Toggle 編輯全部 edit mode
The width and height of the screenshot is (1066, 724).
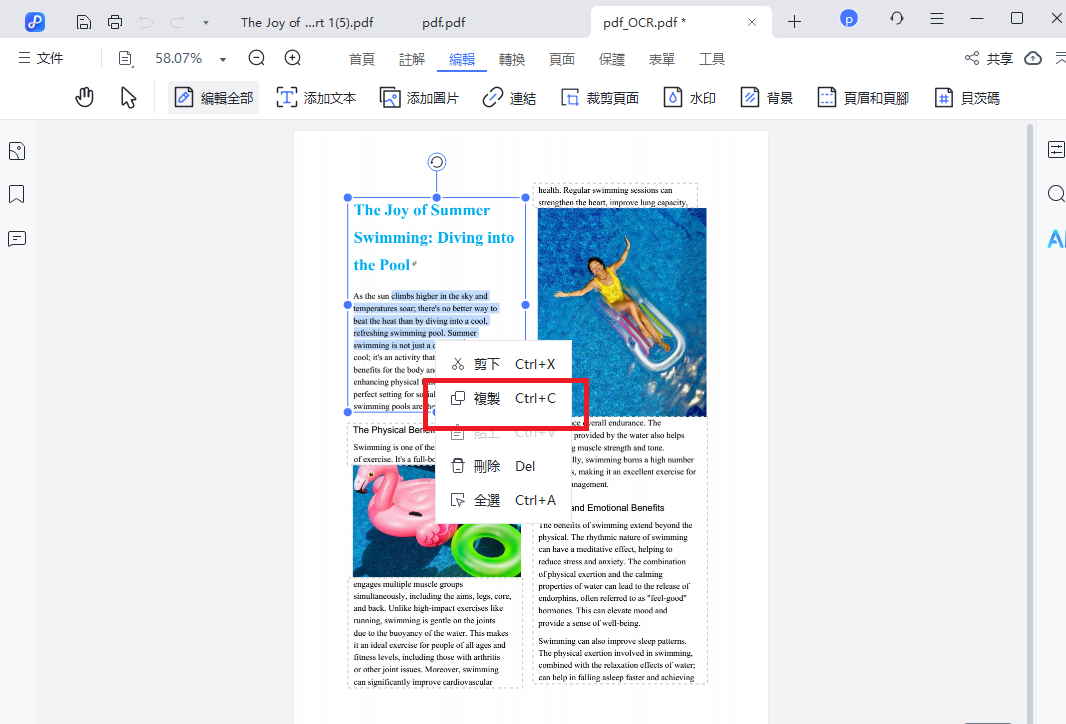213,98
